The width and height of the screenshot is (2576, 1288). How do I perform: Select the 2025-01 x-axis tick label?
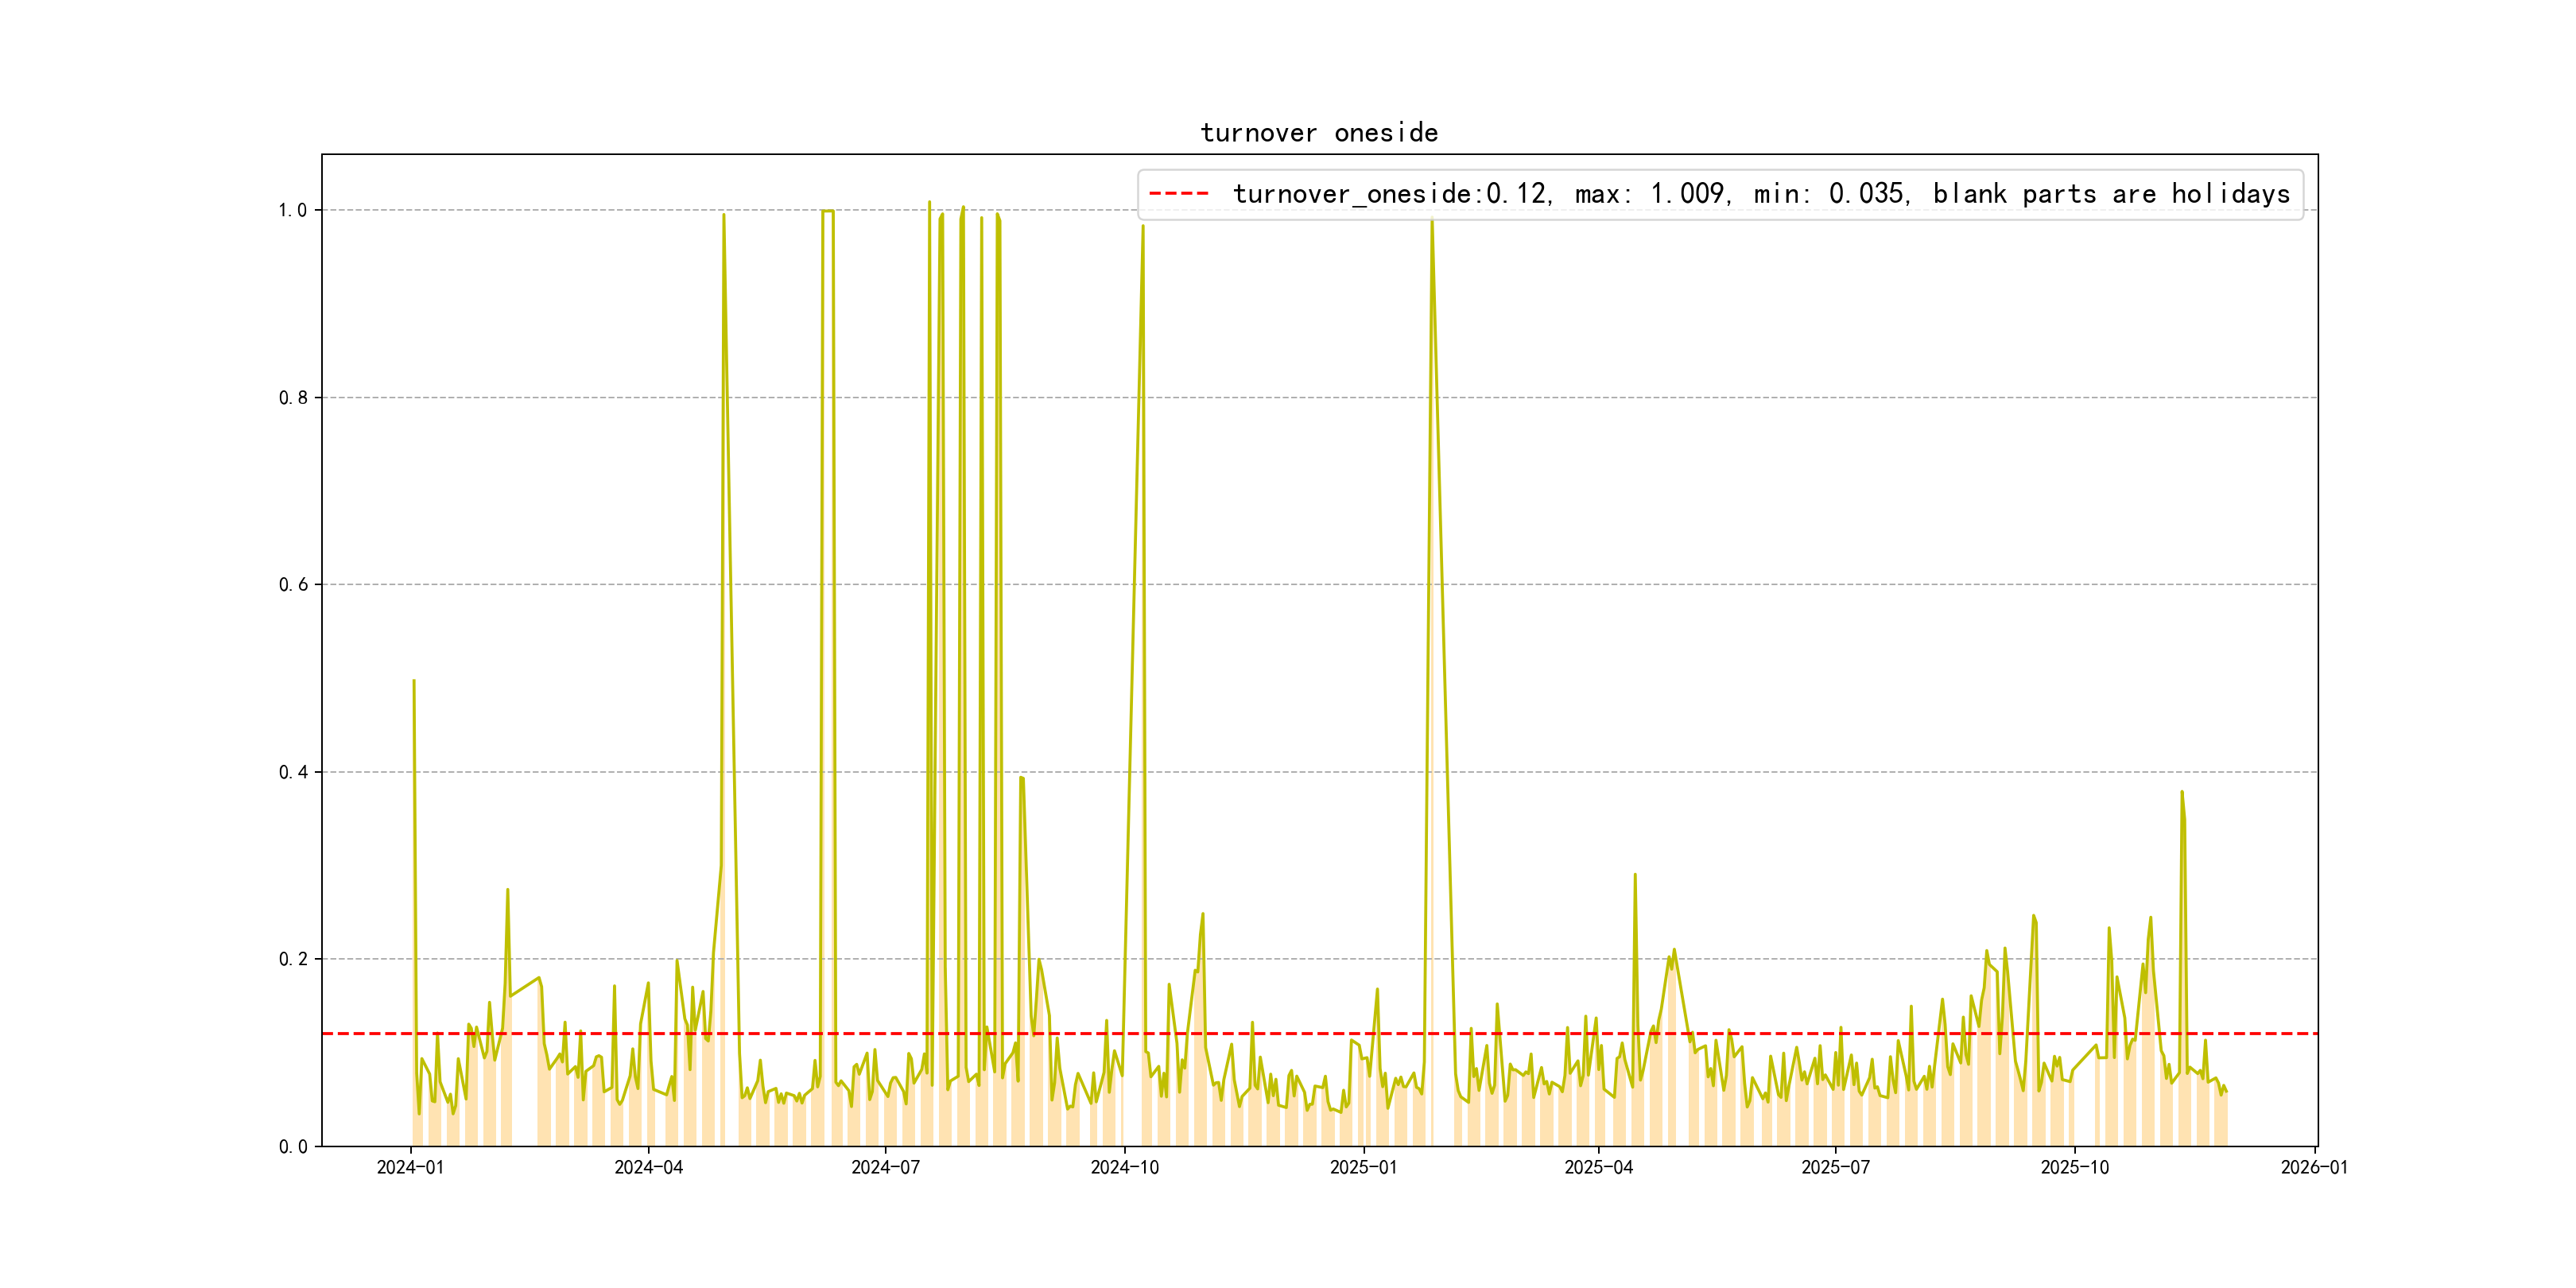(x=1363, y=1168)
